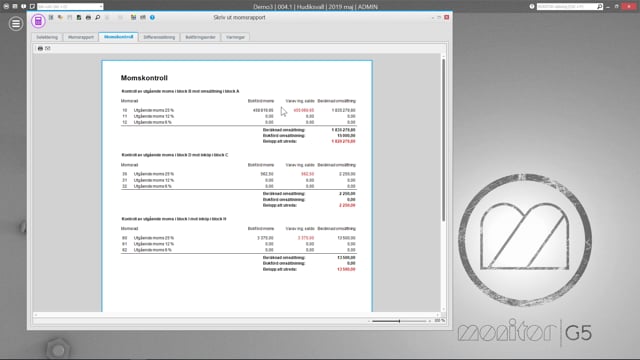Screen dimensions: 640x360
Task: Click the magnifier preview icon in the toolbar
Action: (x=98, y=18)
